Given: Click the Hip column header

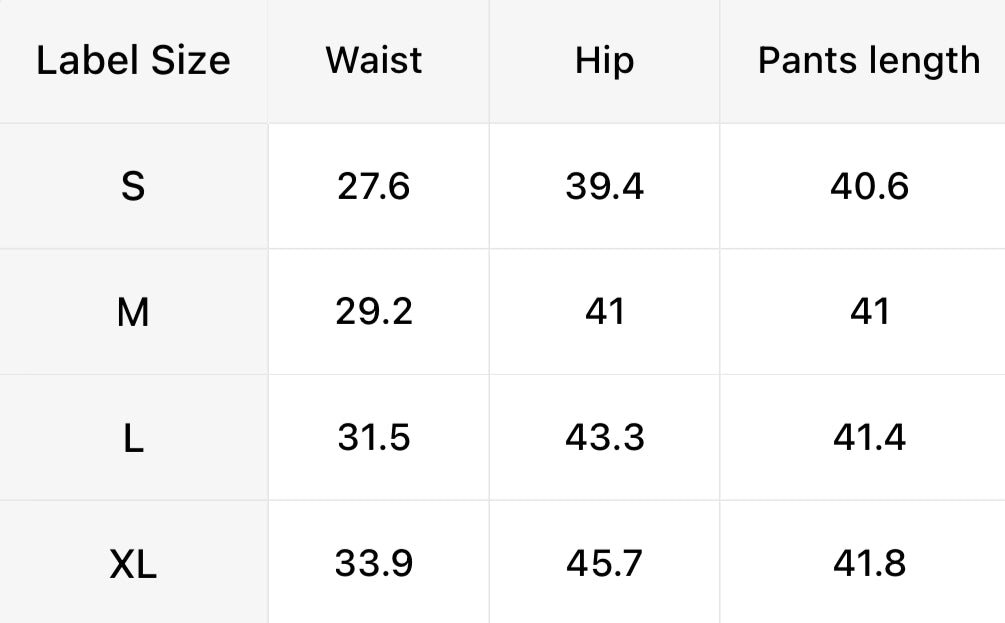Looking at the screenshot, I should [x=604, y=61].
